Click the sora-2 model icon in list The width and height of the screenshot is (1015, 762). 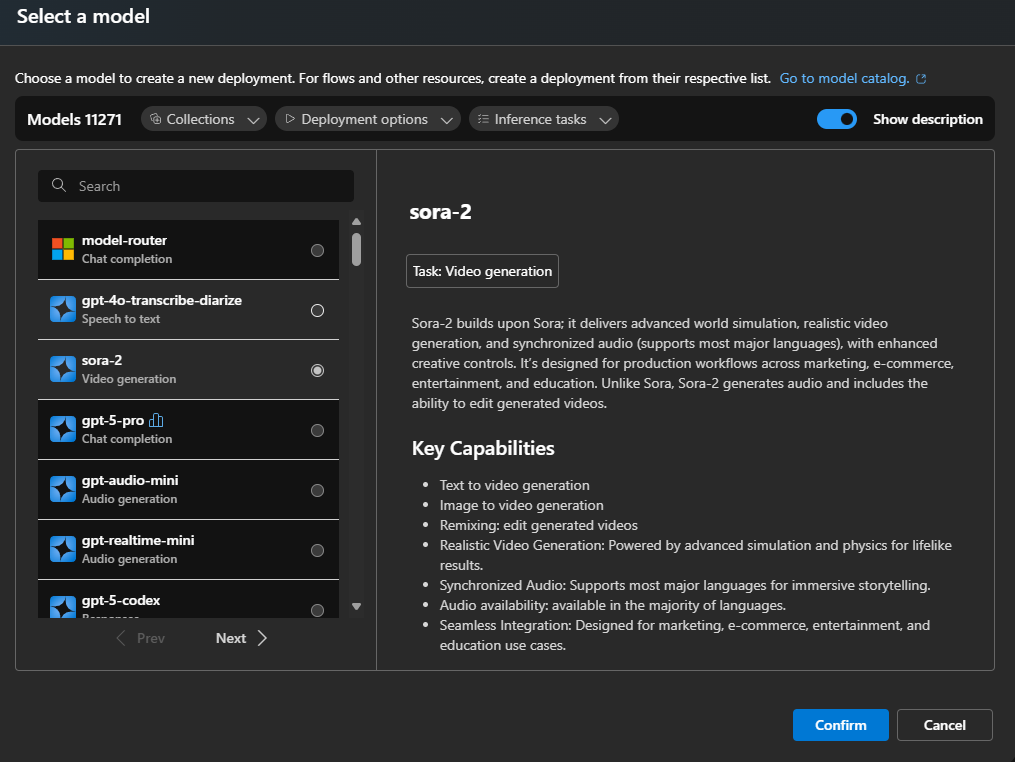click(63, 369)
